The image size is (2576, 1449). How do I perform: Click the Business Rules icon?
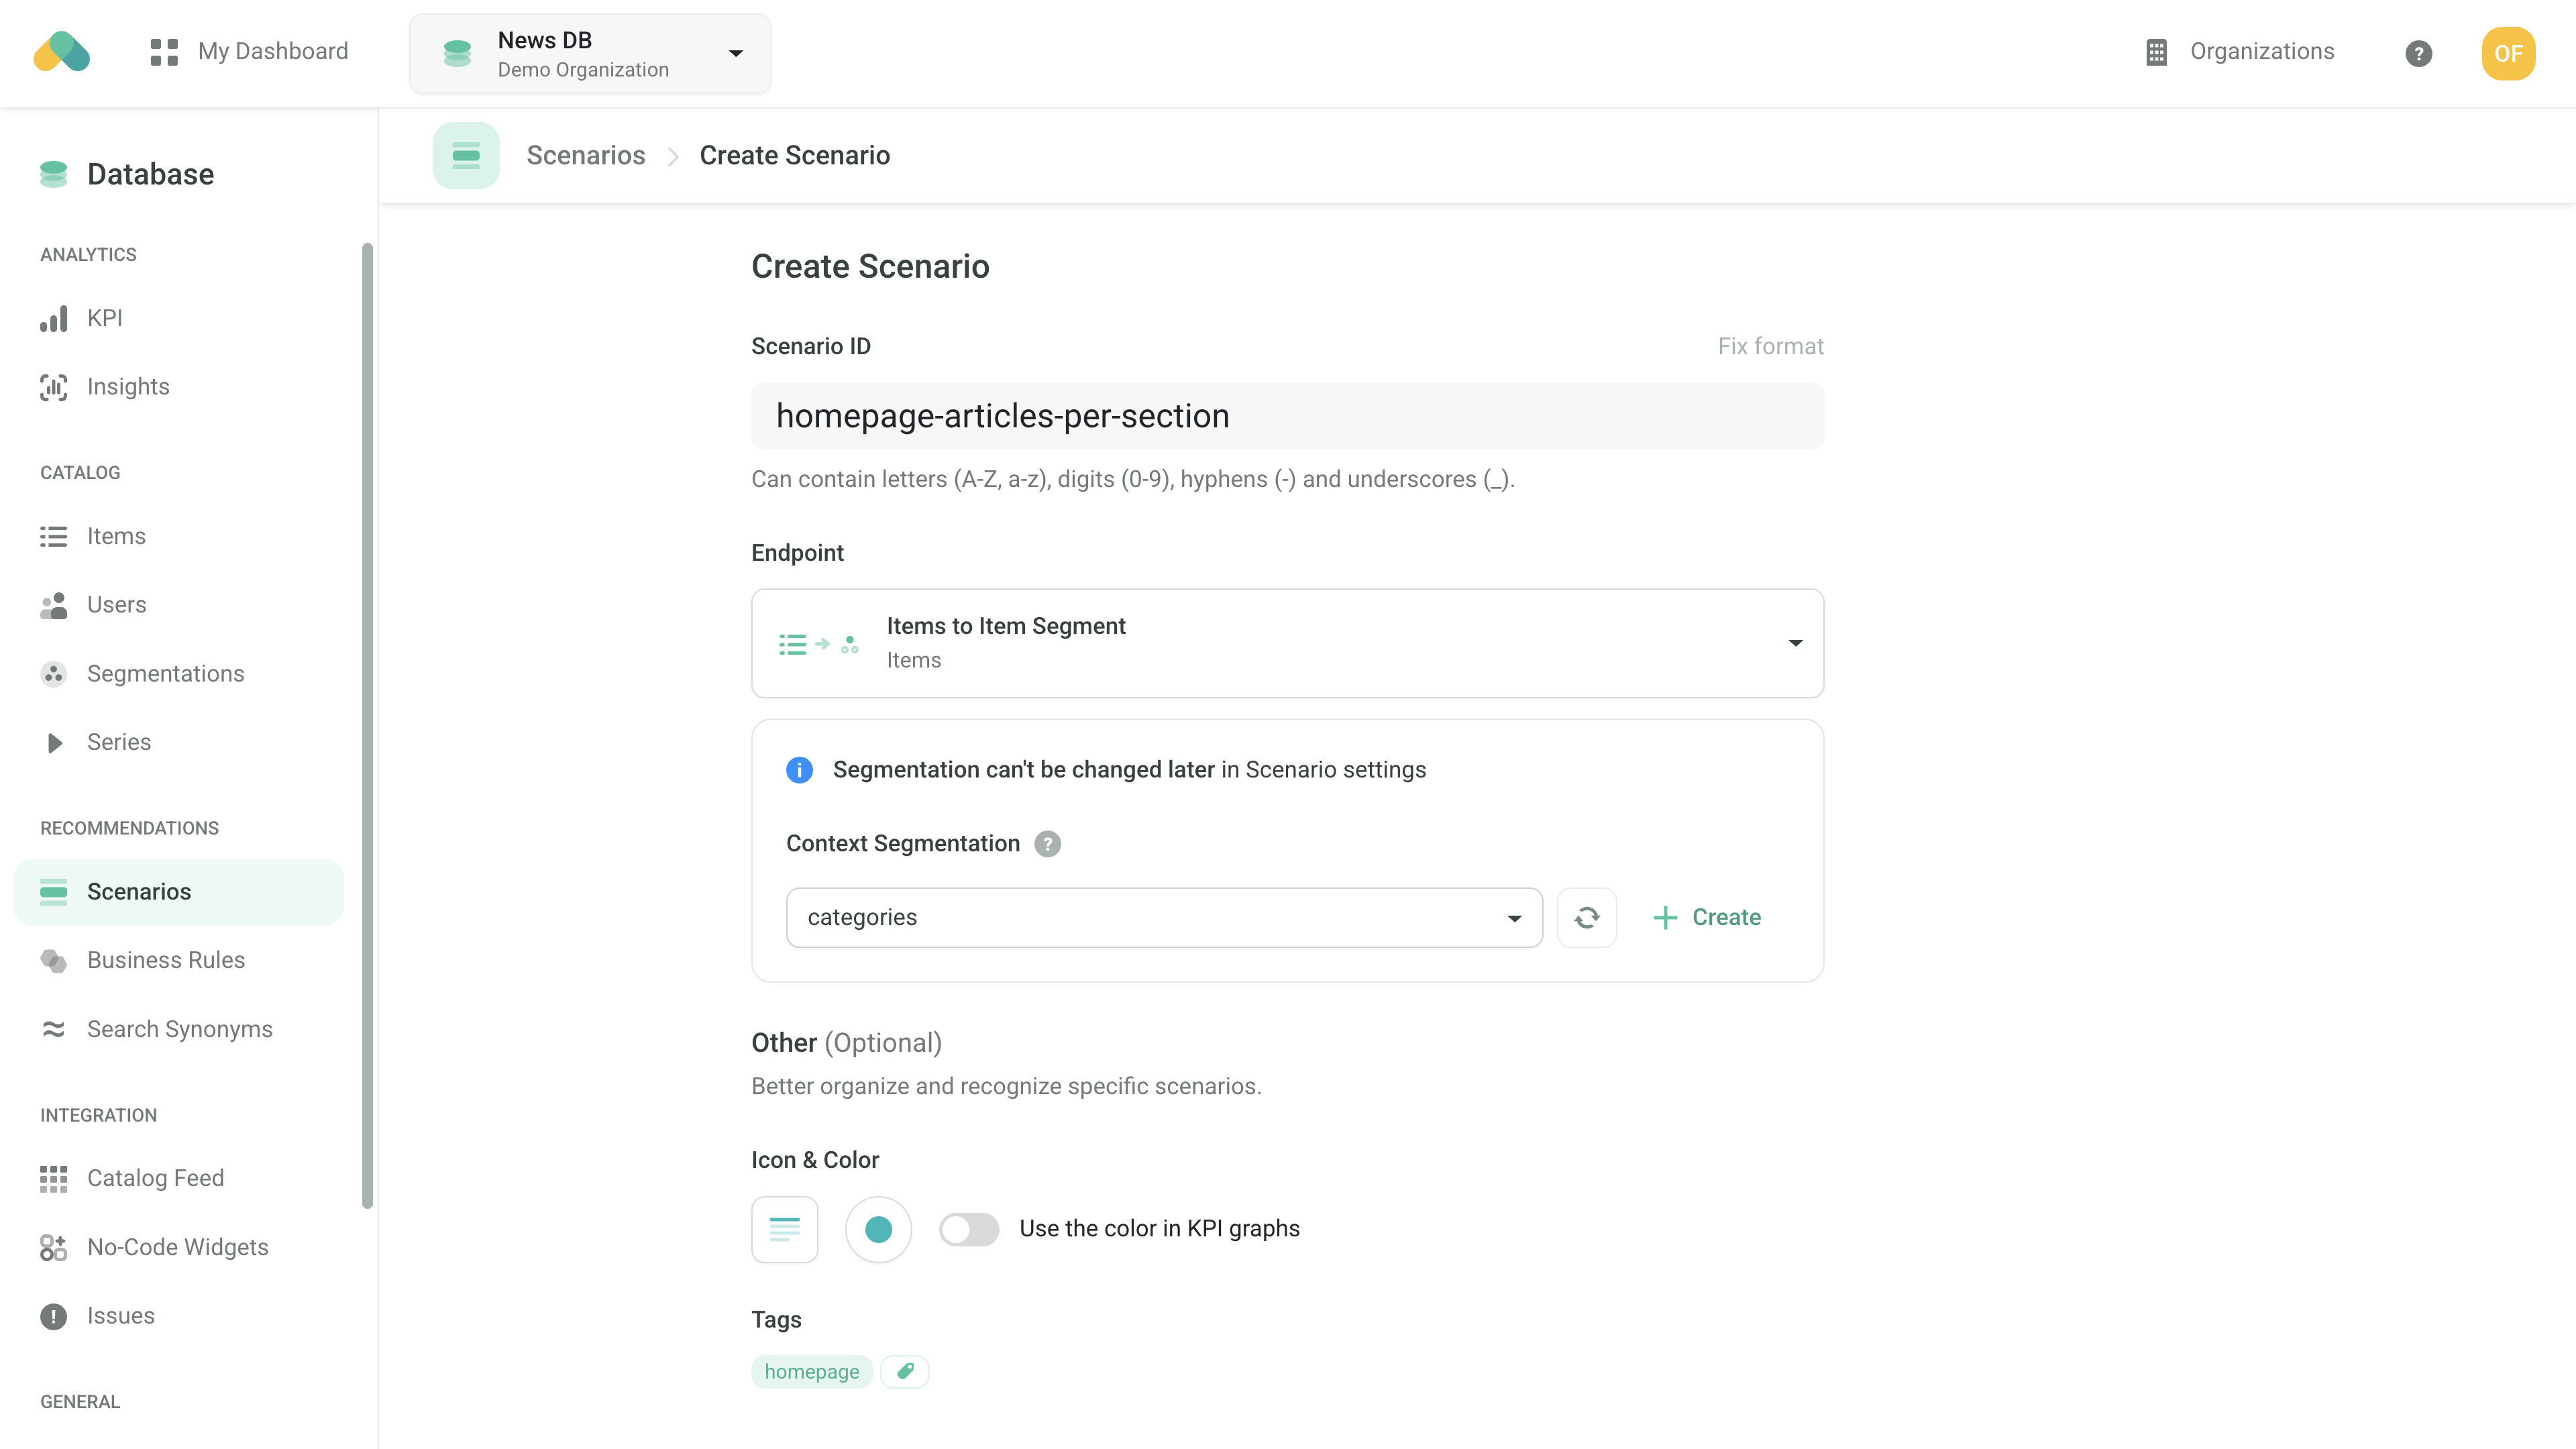coord(53,960)
